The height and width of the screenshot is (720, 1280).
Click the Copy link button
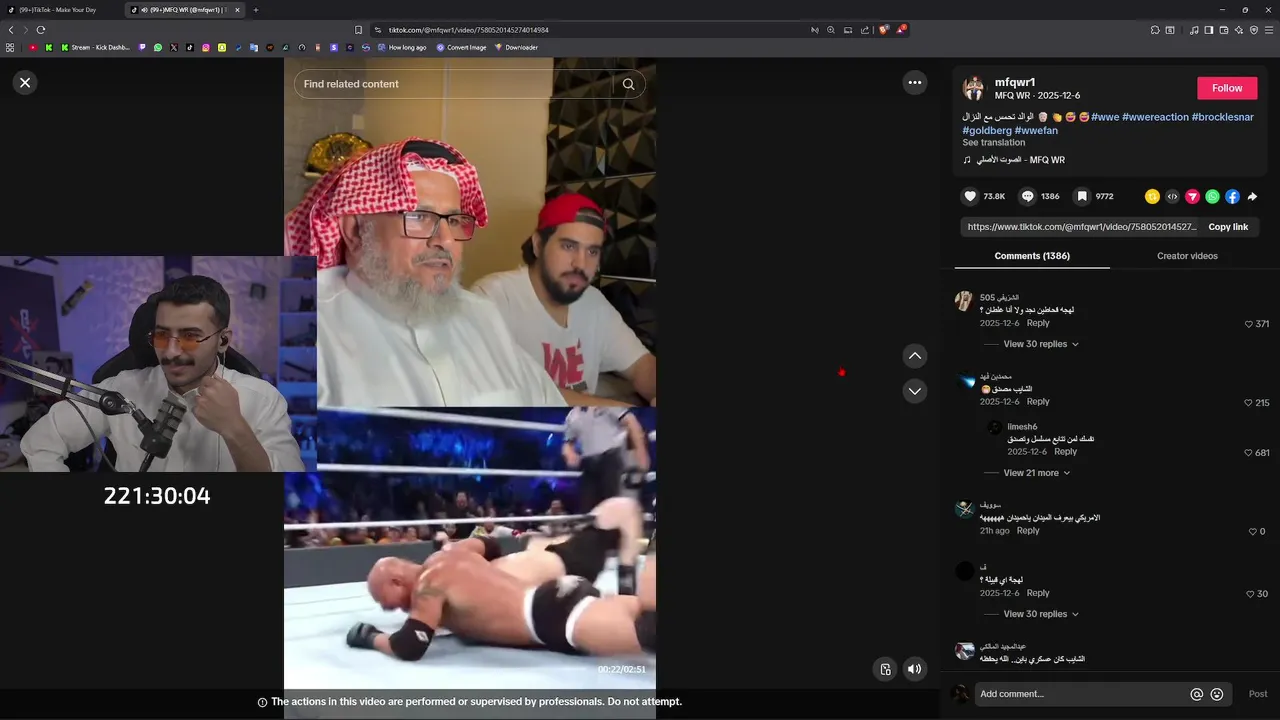click(x=1228, y=227)
